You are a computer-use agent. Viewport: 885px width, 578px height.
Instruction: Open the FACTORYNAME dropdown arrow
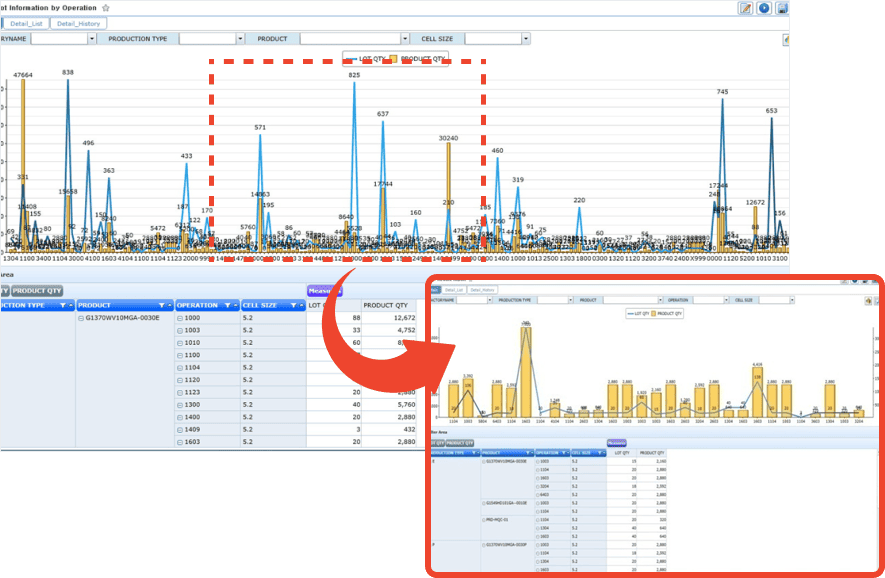point(92,38)
